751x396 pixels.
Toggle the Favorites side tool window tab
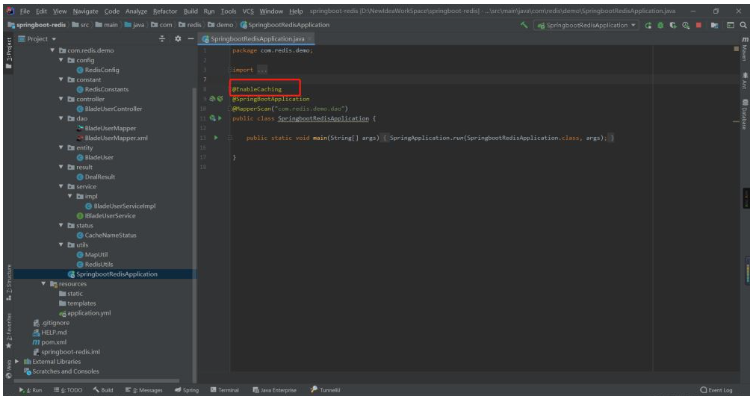point(8,331)
